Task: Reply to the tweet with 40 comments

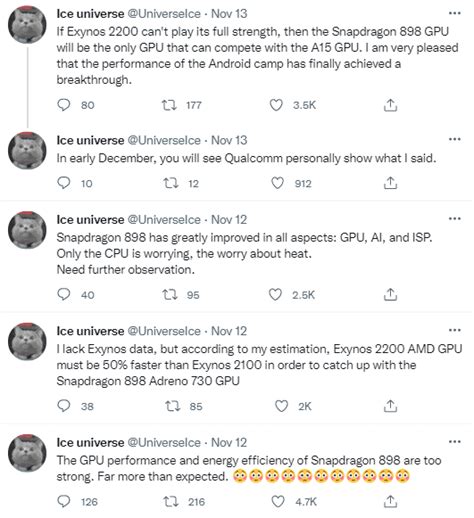Action: (64, 295)
